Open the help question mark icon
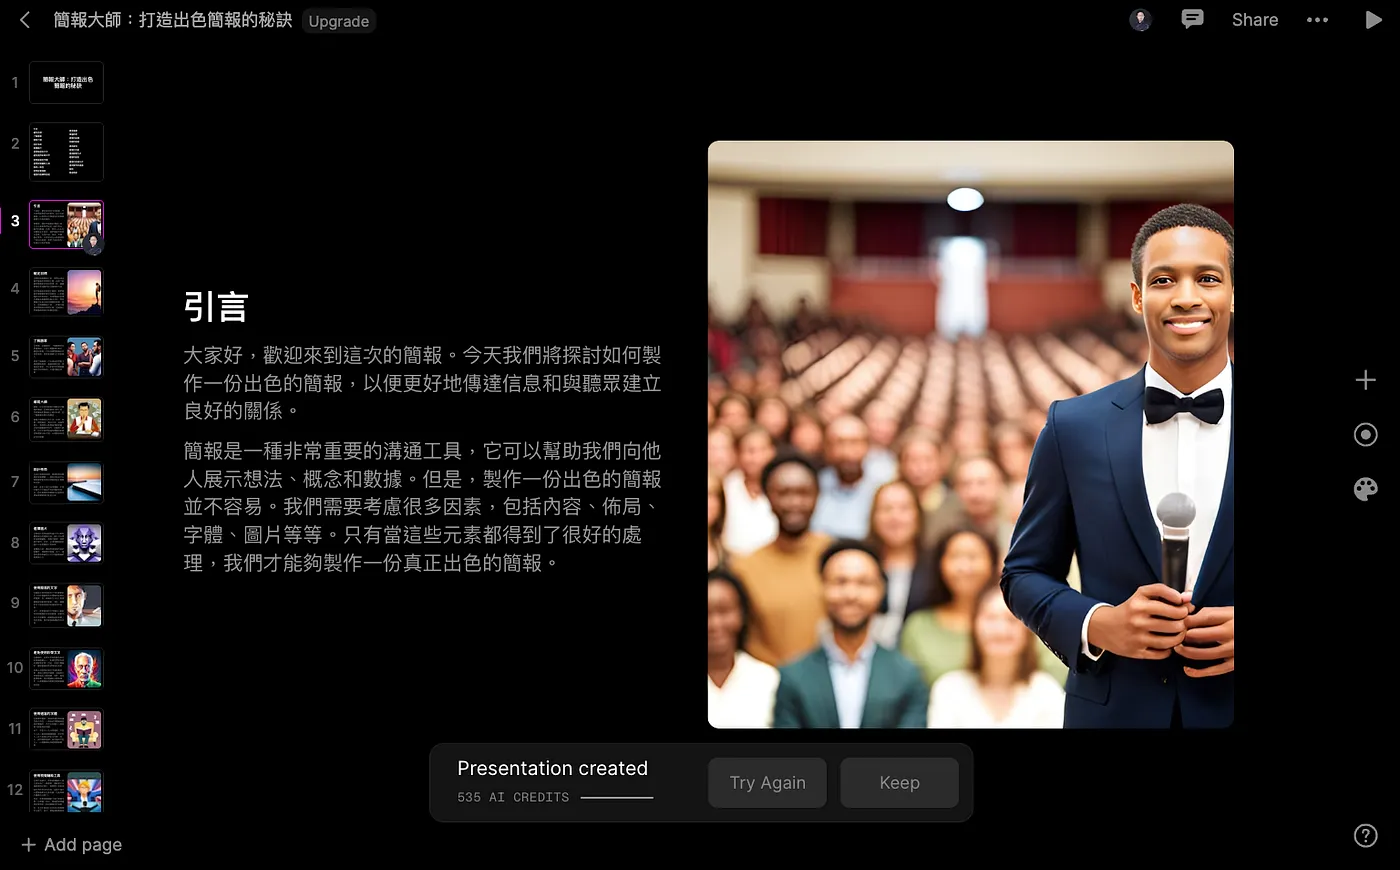This screenshot has height=870, width=1400. [x=1365, y=835]
